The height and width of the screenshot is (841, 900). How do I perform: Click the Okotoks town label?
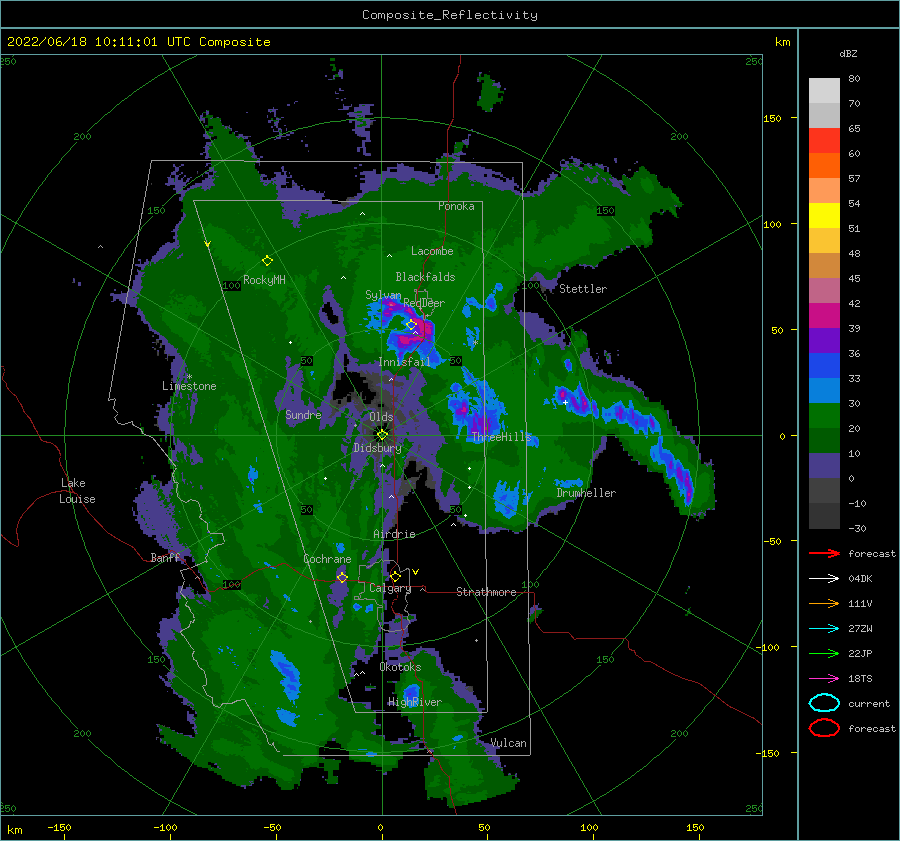coord(400,667)
